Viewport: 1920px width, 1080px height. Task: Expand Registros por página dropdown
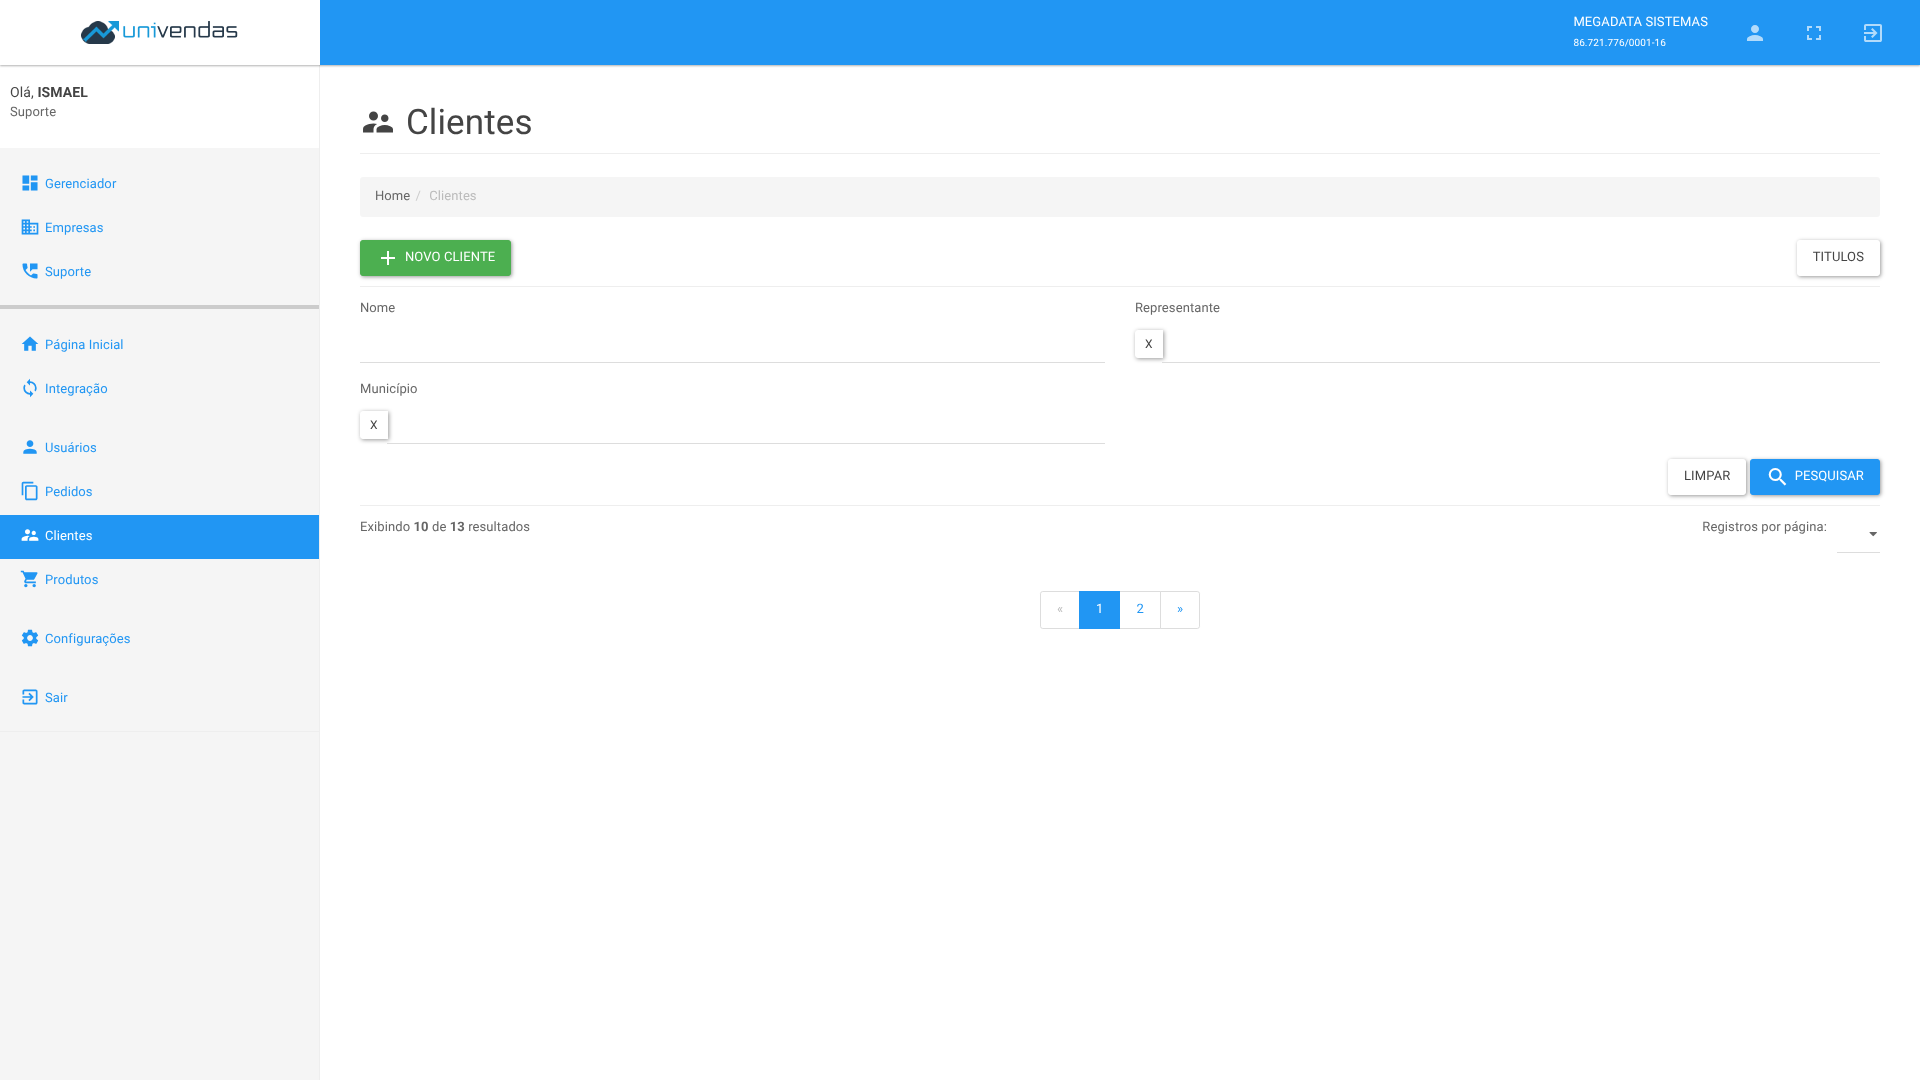pos(1858,534)
